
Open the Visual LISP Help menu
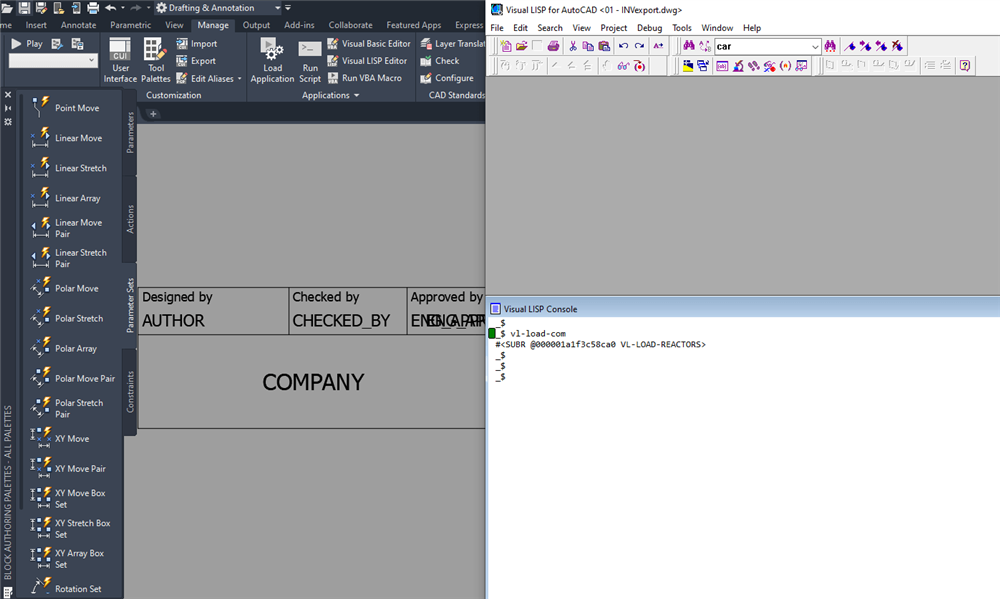tap(752, 27)
